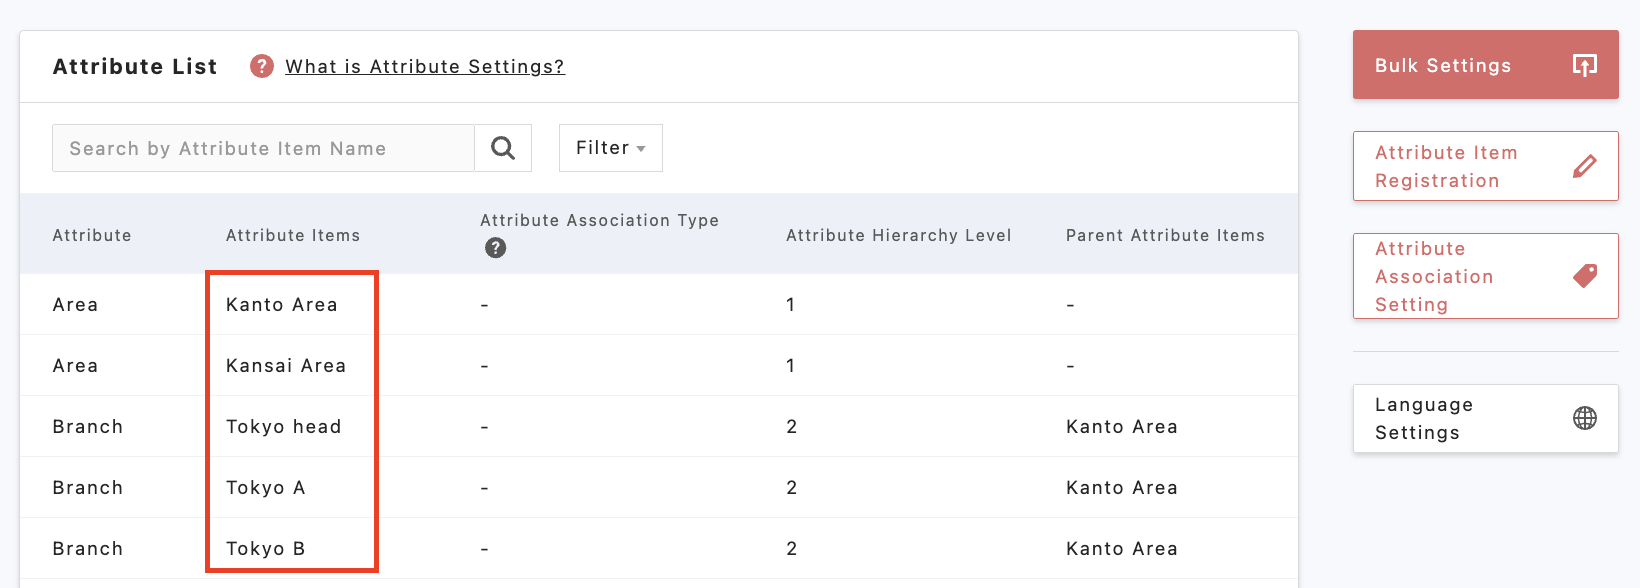This screenshot has width=1640, height=588.
Task: Open the Filter dropdown
Action: pyautogui.click(x=610, y=148)
